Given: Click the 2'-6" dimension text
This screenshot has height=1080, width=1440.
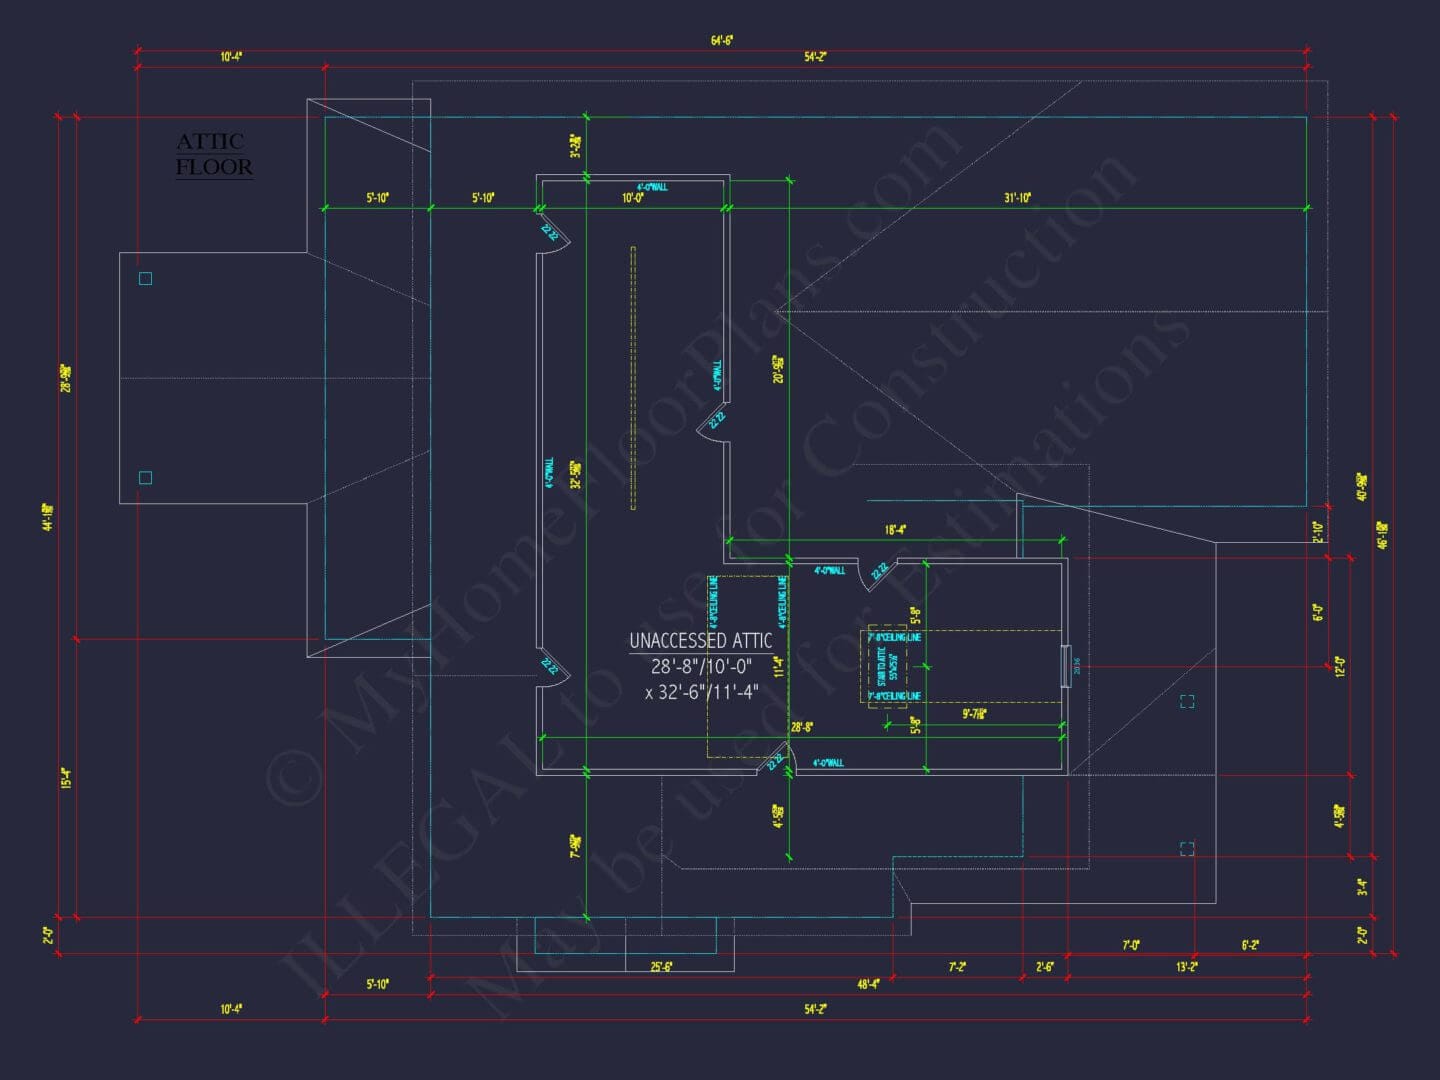Looking at the screenshot, I should pos(1044,967).
